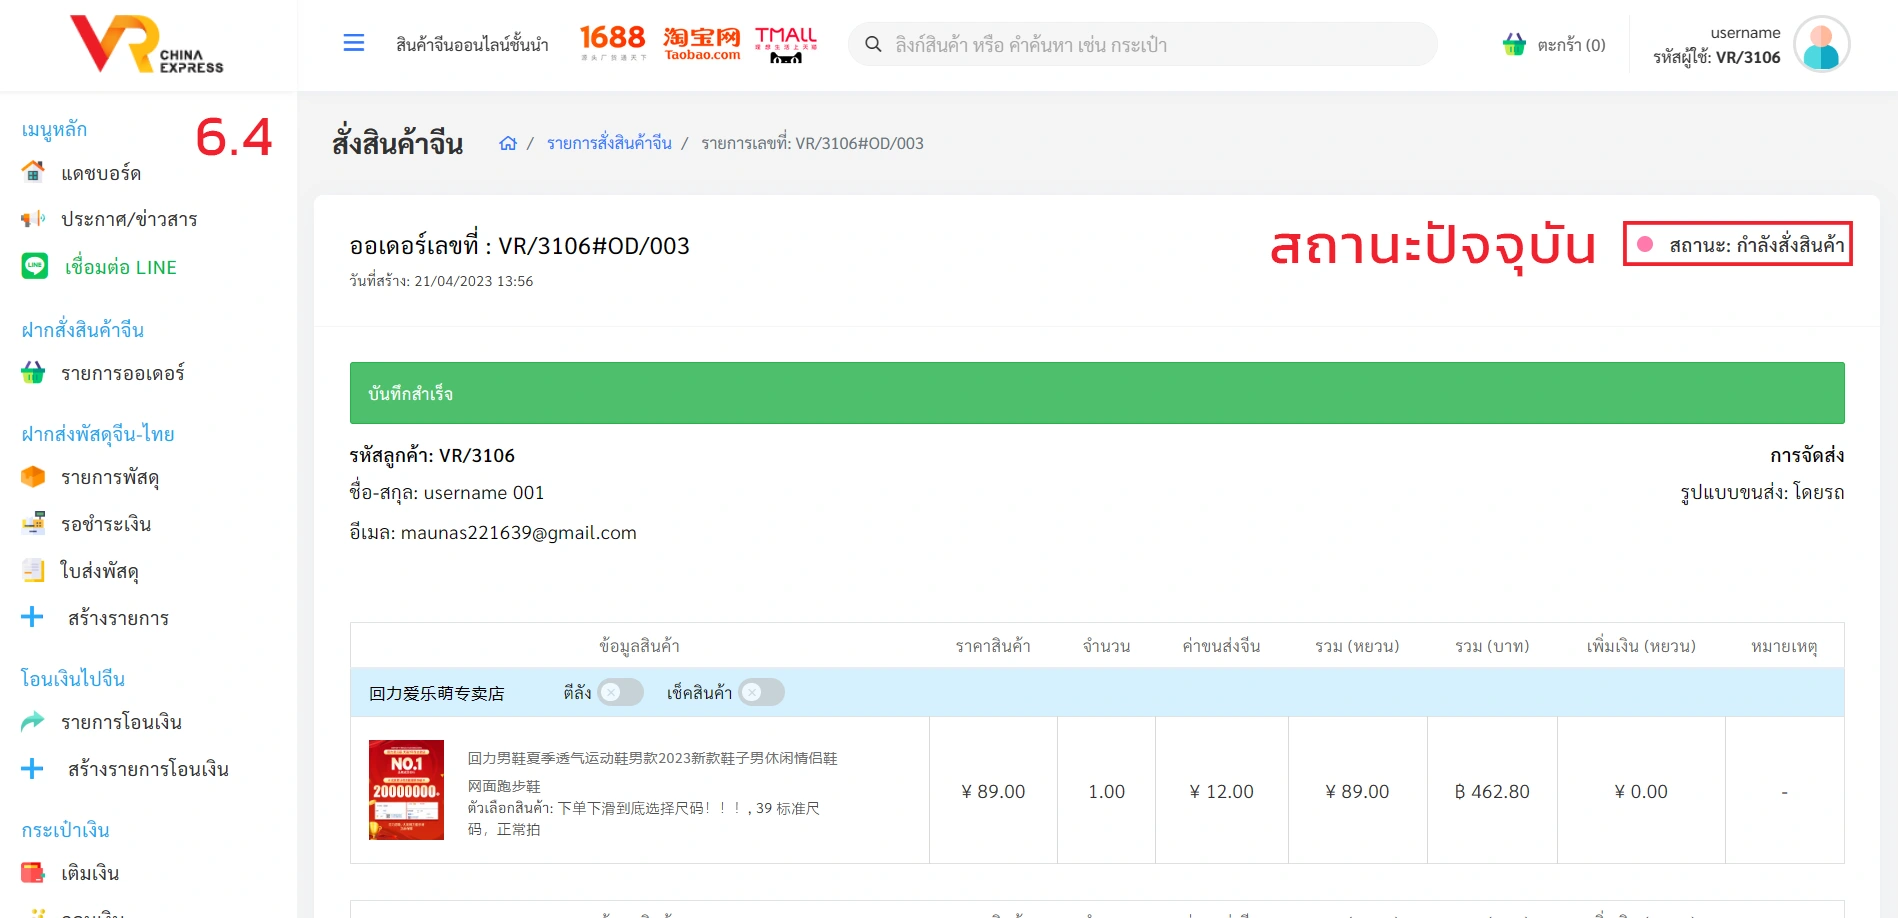Click the VR China Express logo
The width and height of the screenshot is (1898, 918).
(x=147, y=45)
